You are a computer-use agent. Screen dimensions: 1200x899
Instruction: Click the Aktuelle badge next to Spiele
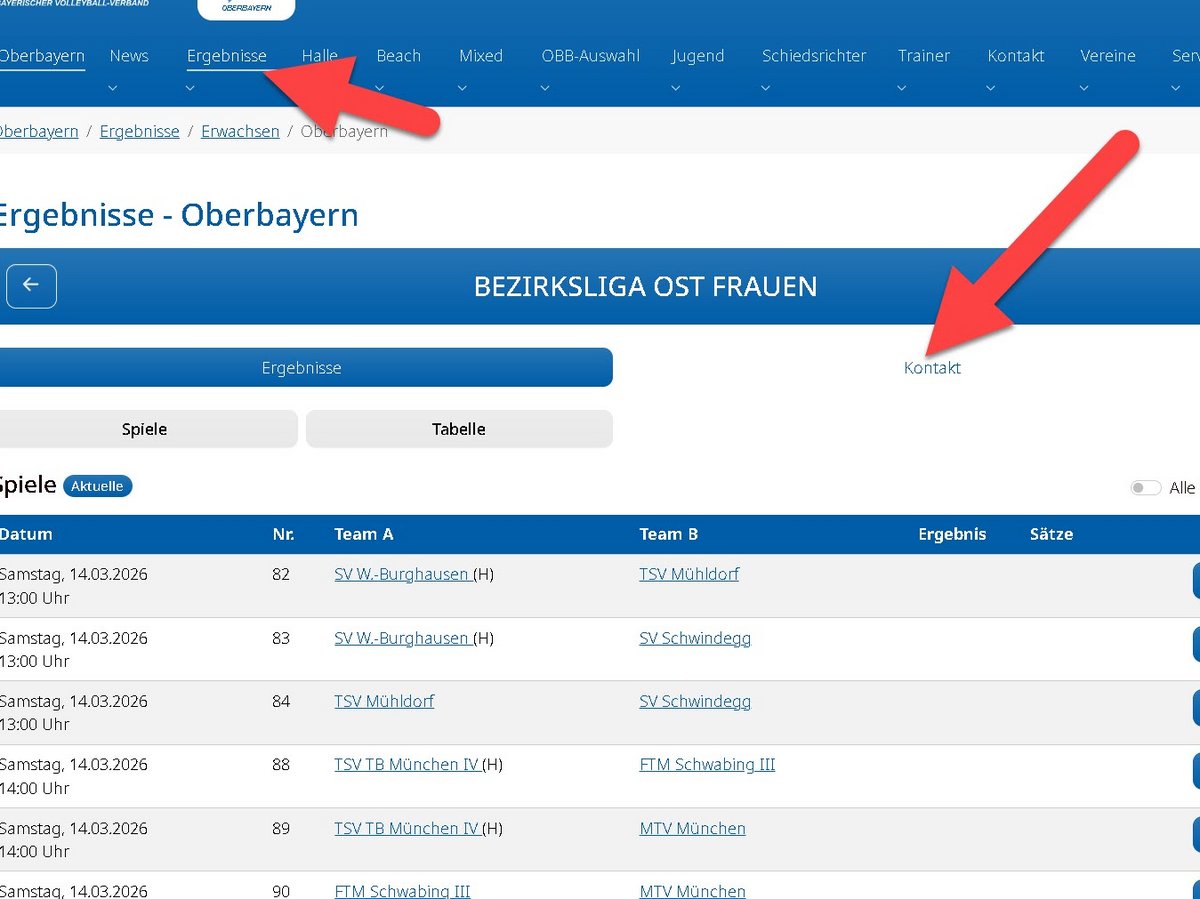[x=97, y=486]
